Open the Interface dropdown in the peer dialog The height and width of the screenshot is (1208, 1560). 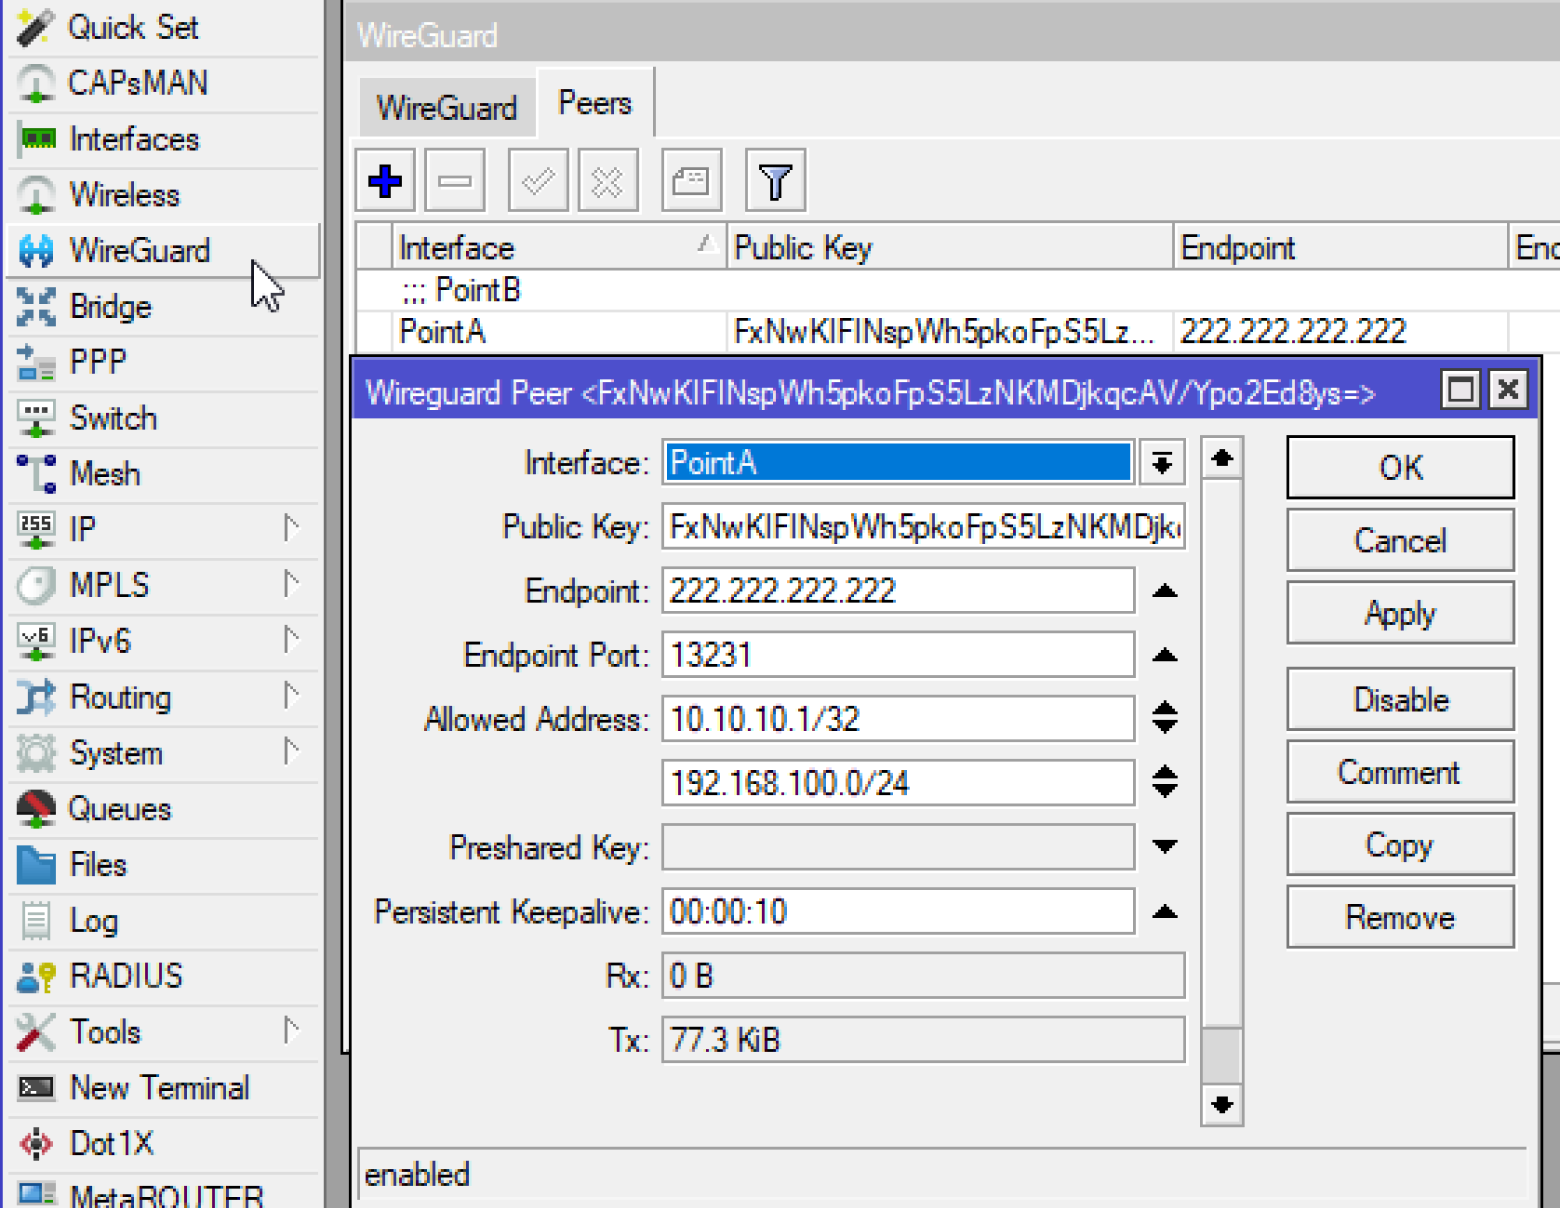pos(1162,463)
